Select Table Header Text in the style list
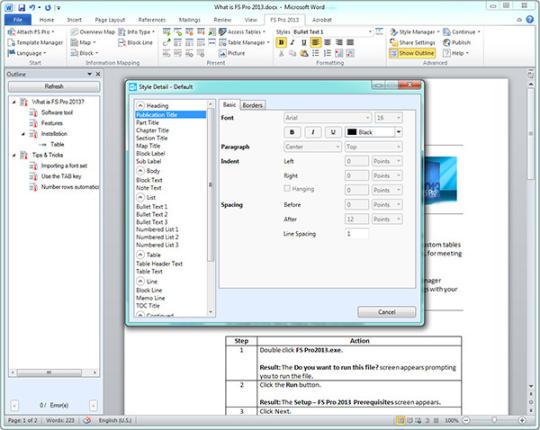Image resolution: width=540 pixels, height=430 pixels. tap(159, 264)
